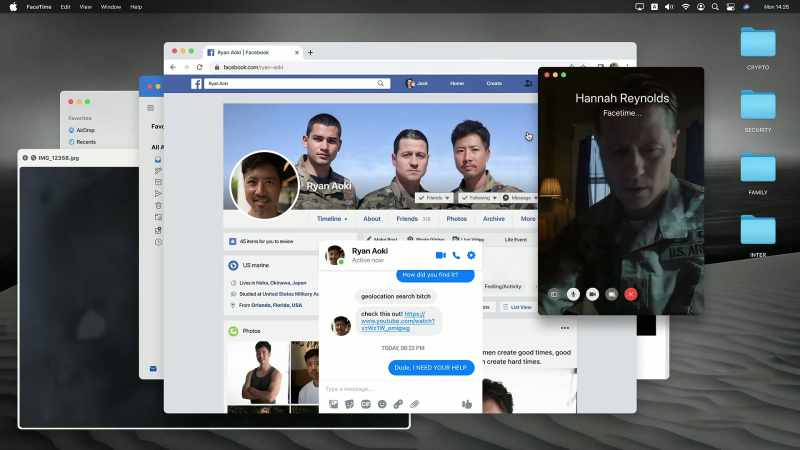Open the Friends dropdown button on cover
Viewport: 800px width, 450px height.
[x=434, y=197]
